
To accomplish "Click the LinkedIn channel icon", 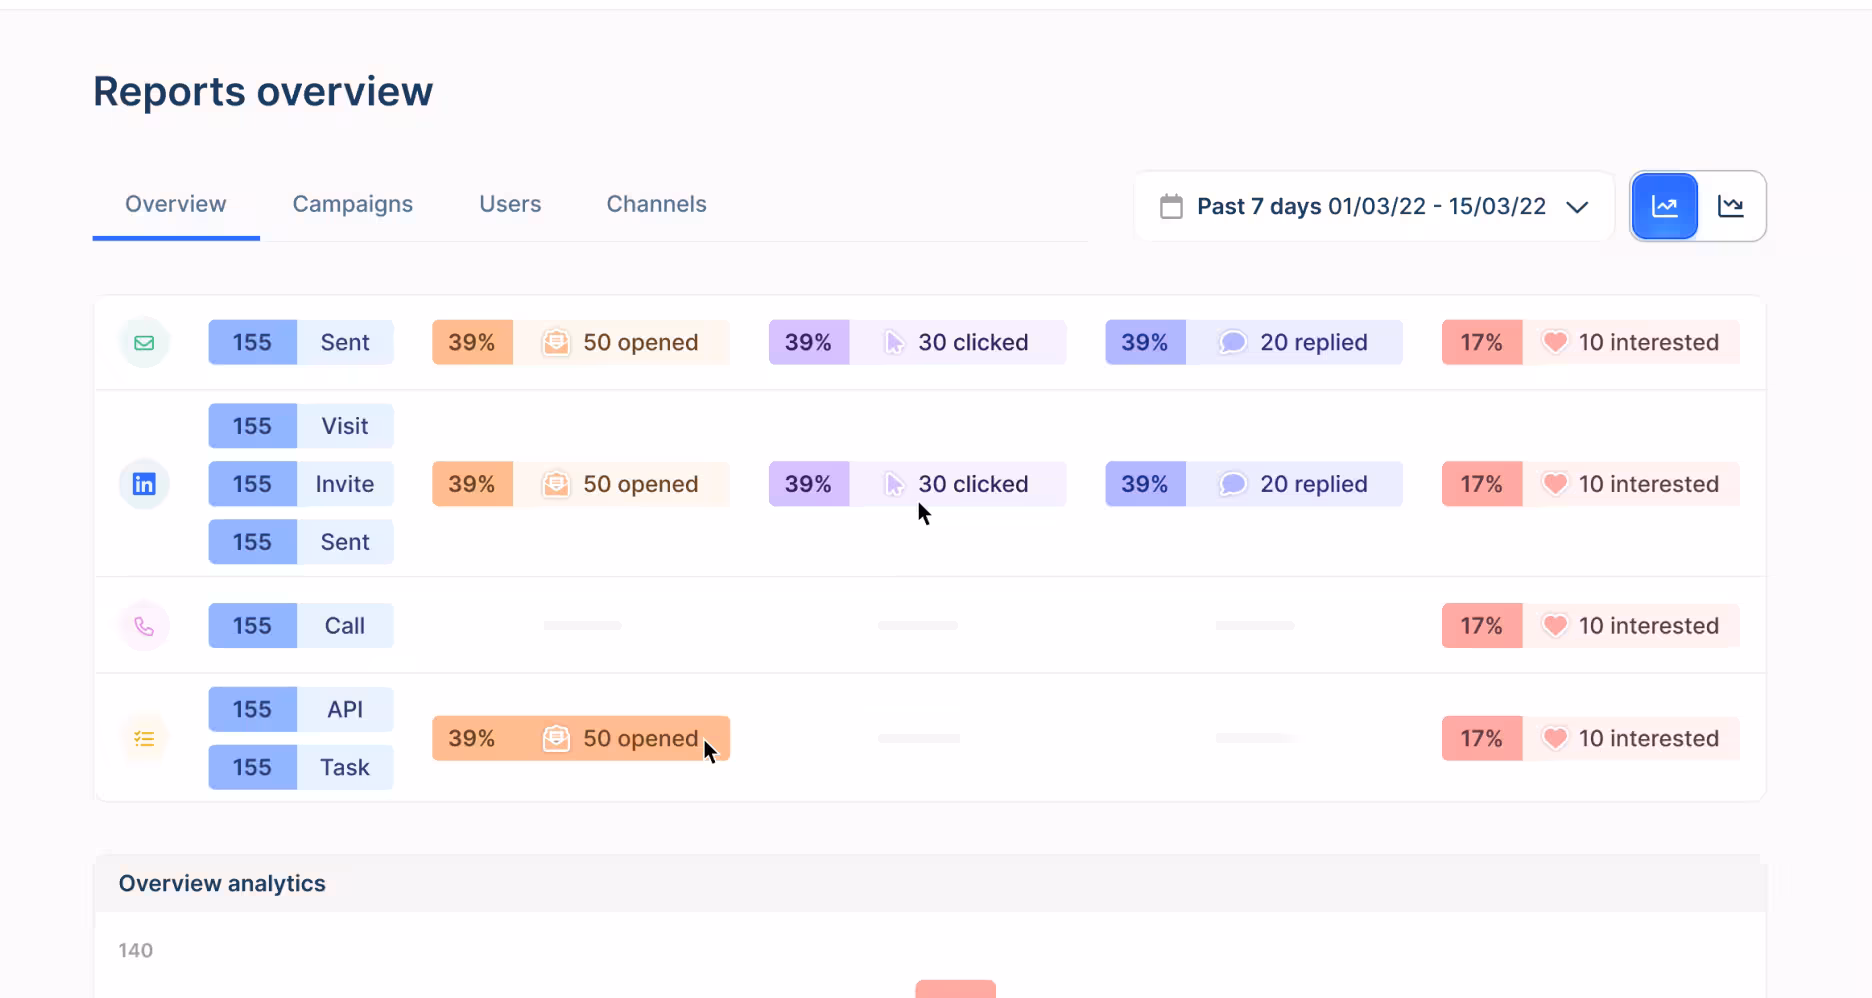I will click(x=144, y=485).
